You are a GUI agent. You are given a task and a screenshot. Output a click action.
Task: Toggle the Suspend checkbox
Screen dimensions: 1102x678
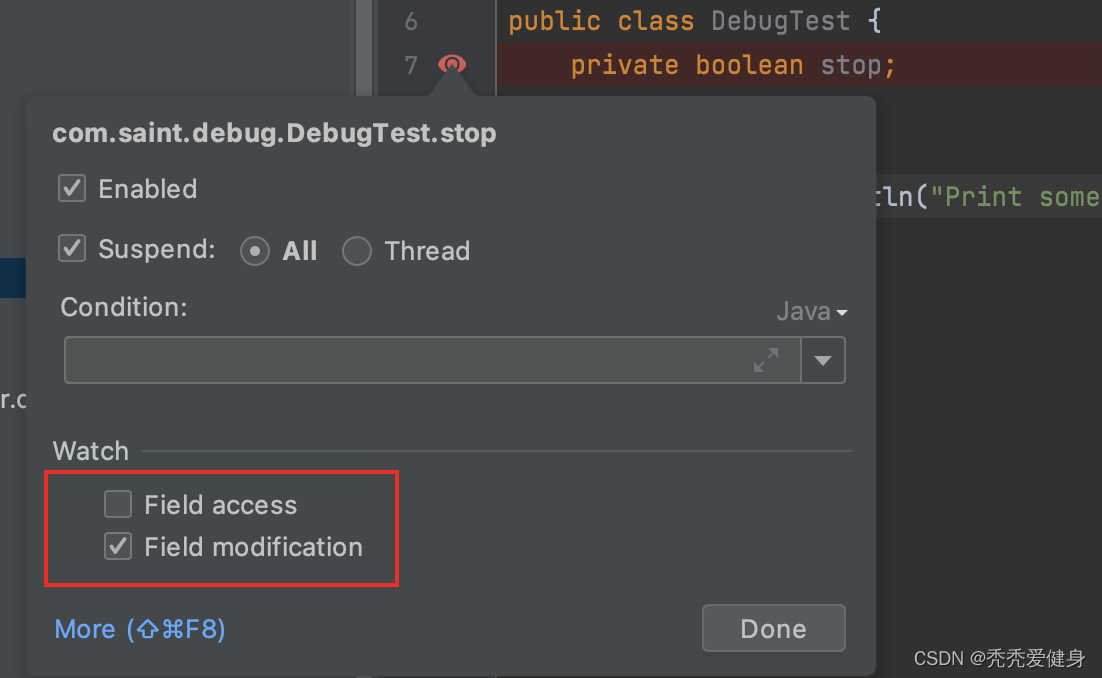72,249
